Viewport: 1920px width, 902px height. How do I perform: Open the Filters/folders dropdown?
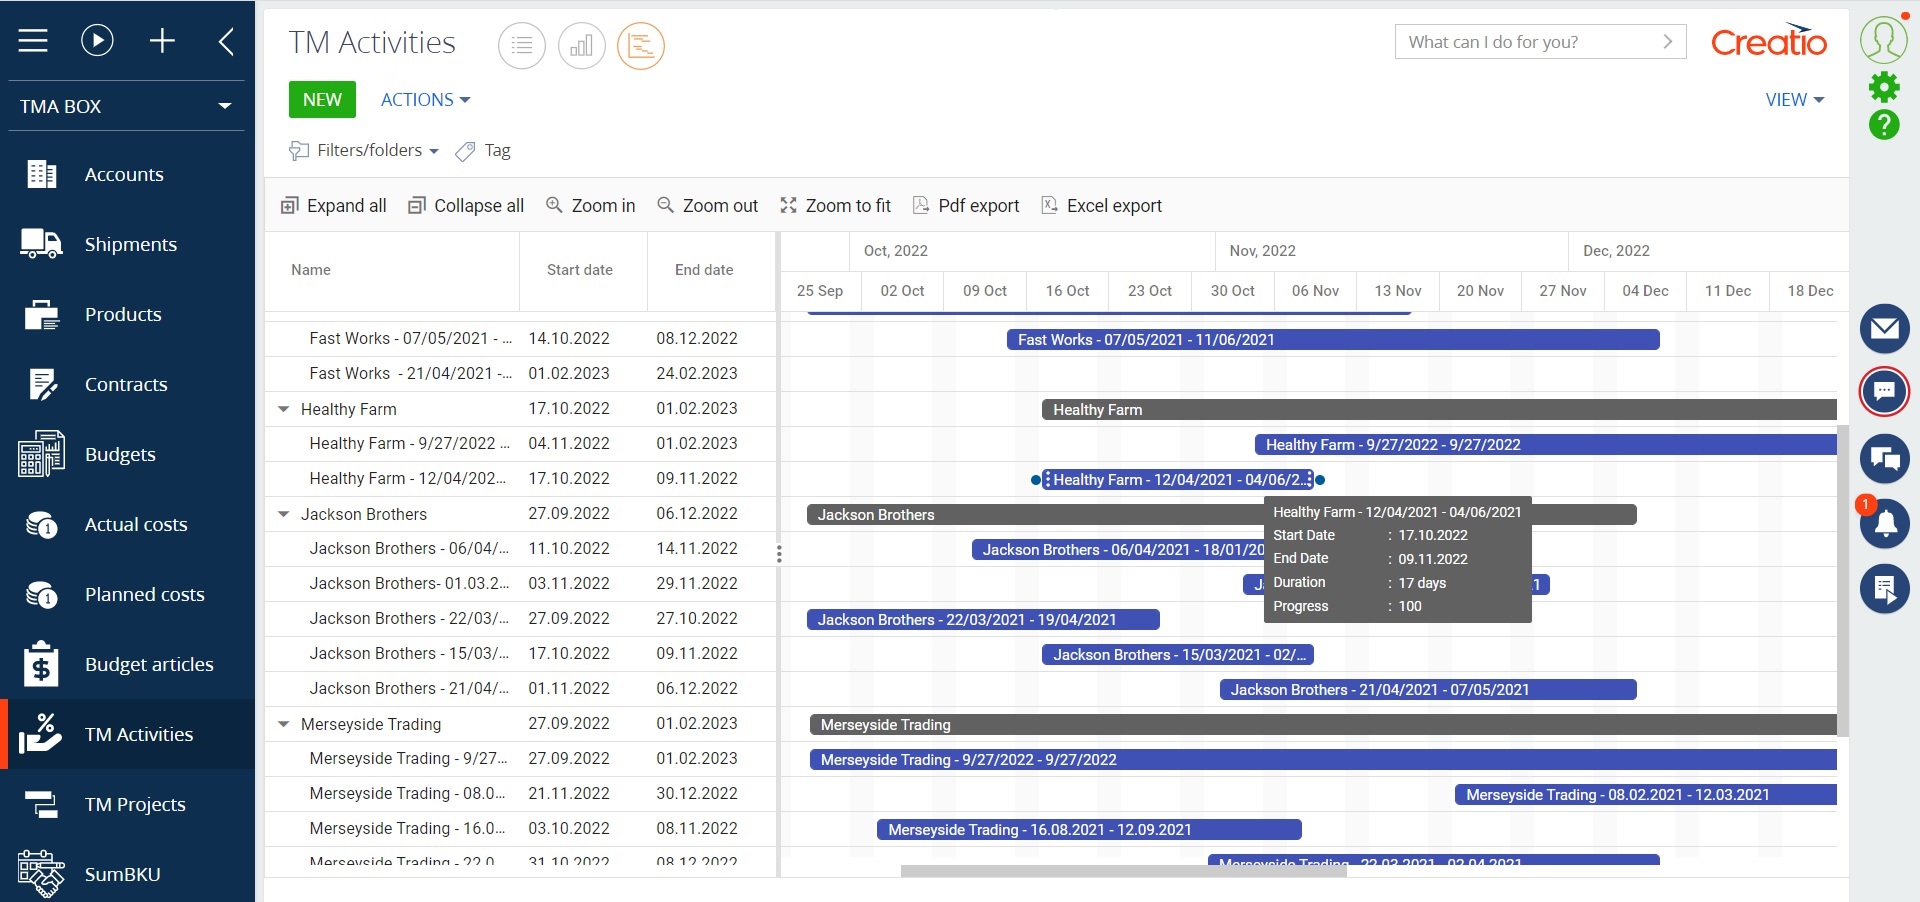pos(364,150)
